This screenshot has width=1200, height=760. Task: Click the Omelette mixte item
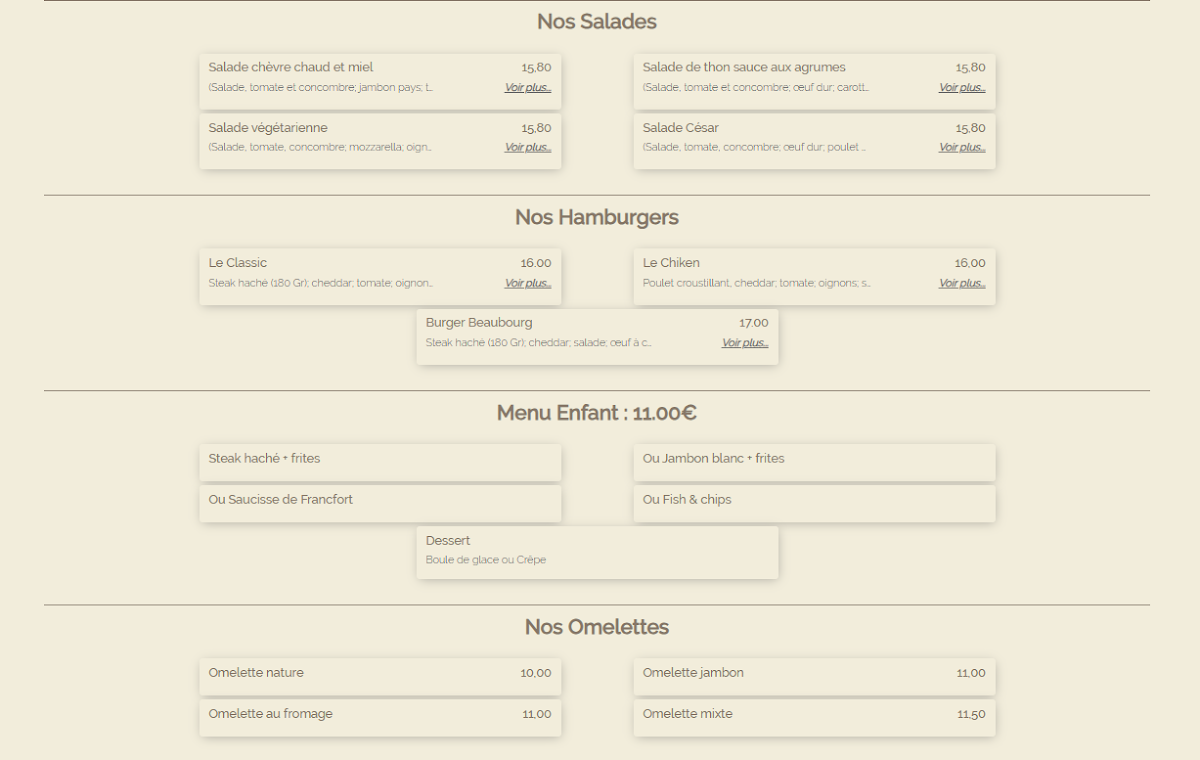[814, 716]
